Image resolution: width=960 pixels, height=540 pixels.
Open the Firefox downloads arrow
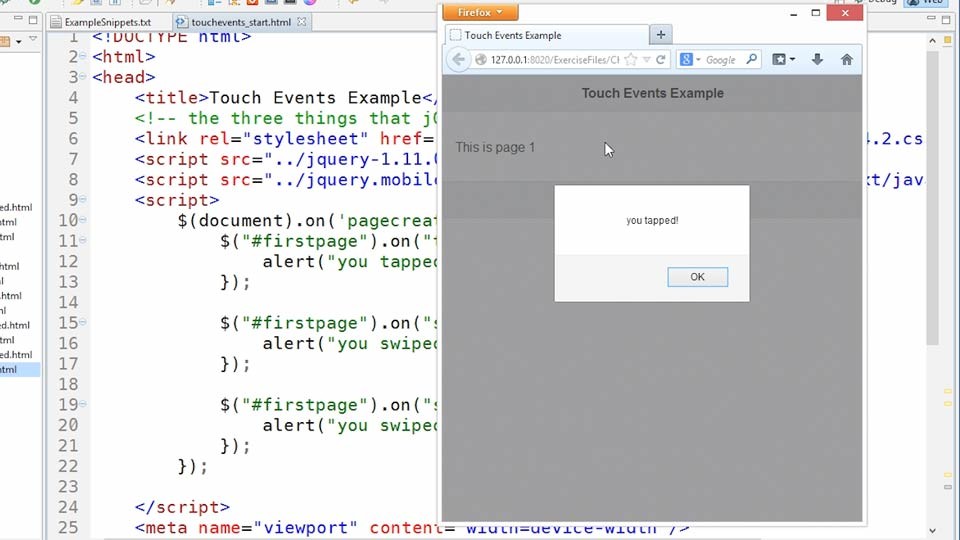pyautogui.click(x=817, y=59)
